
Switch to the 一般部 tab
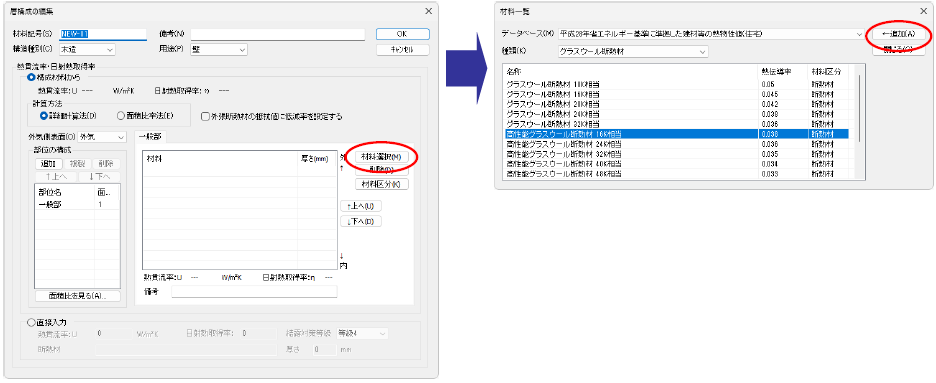tap(150, 137)
